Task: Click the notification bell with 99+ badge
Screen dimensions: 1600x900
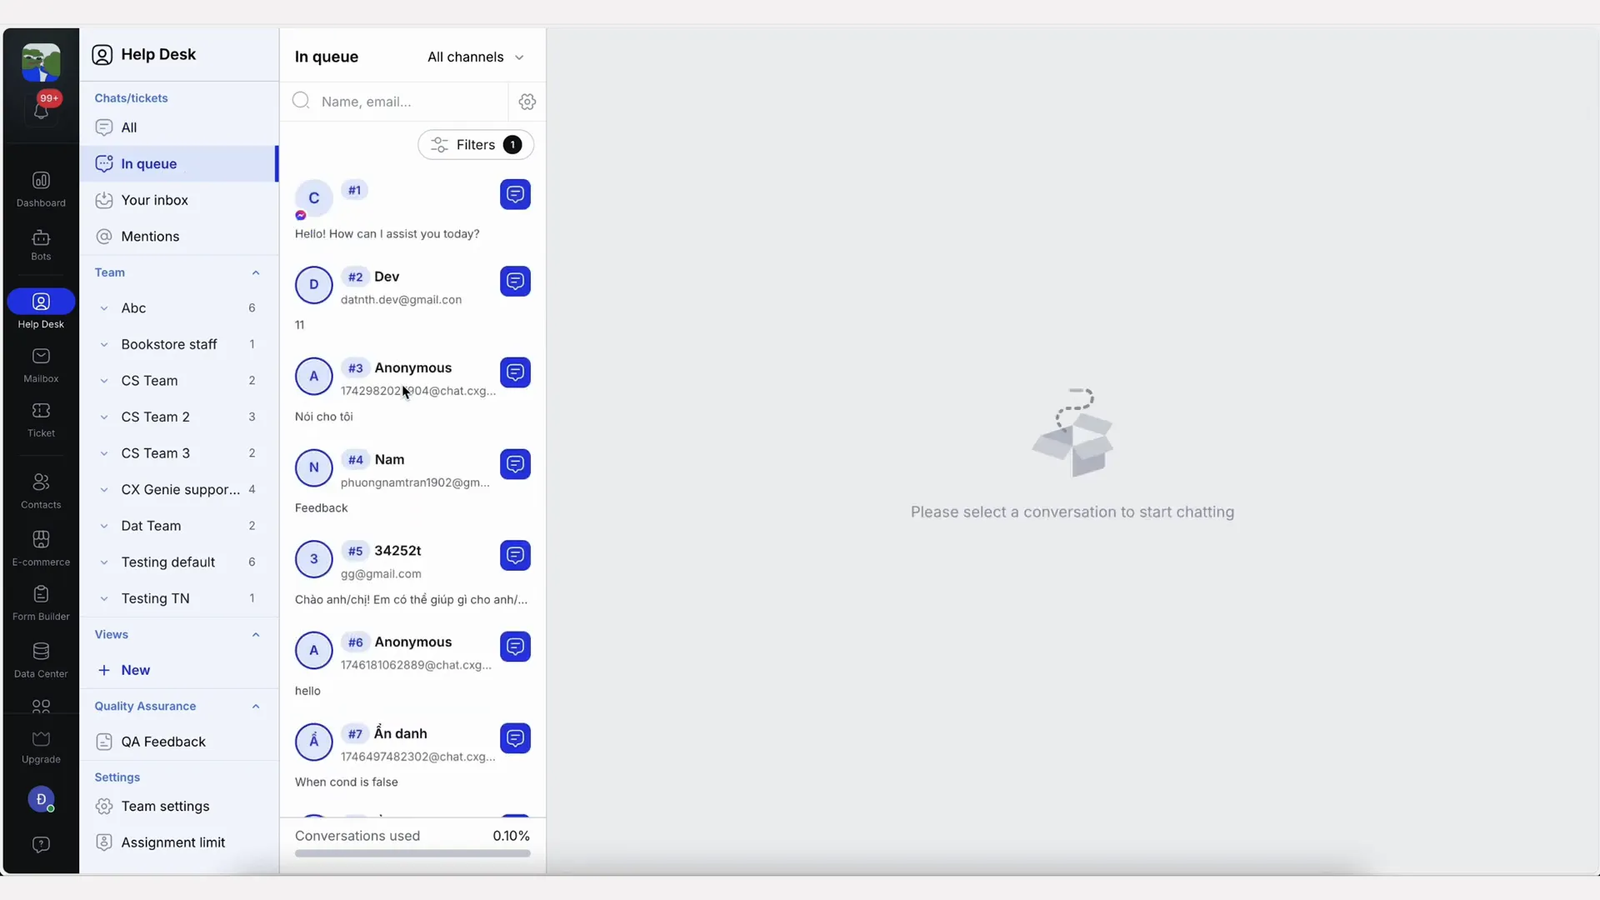Action: point(41,110)
